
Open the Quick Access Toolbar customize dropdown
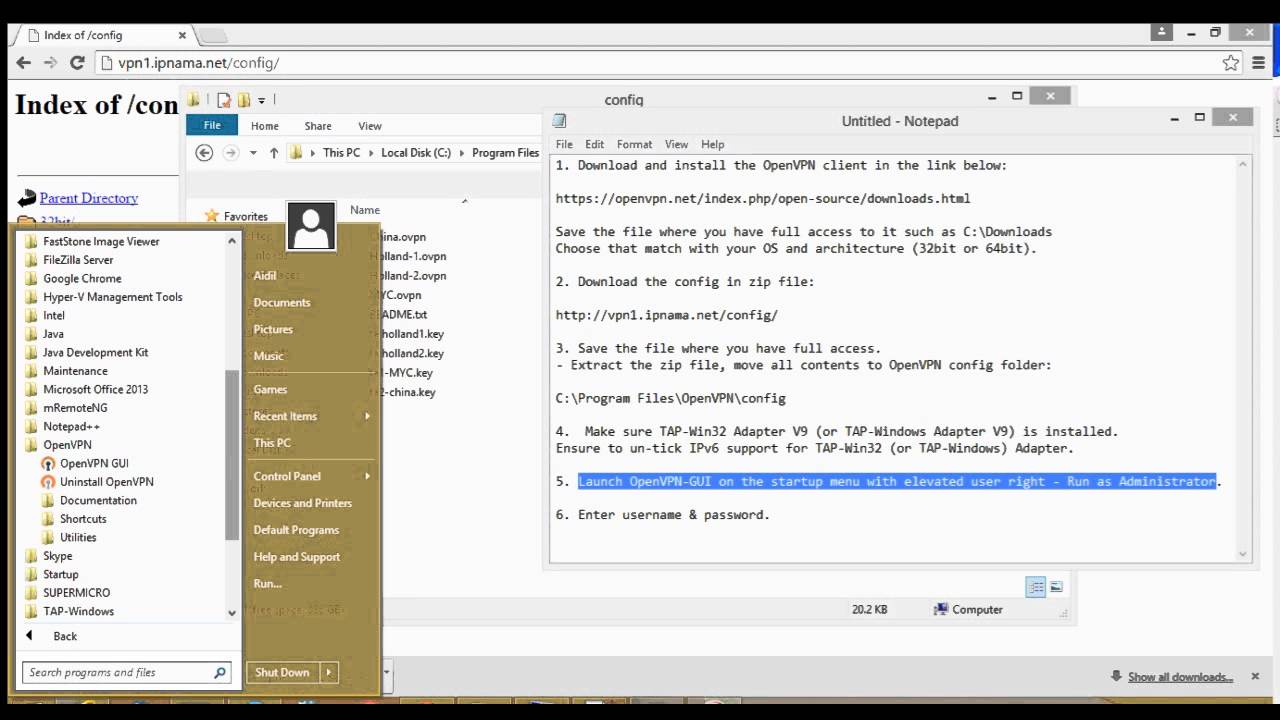(x=262, y=100)
